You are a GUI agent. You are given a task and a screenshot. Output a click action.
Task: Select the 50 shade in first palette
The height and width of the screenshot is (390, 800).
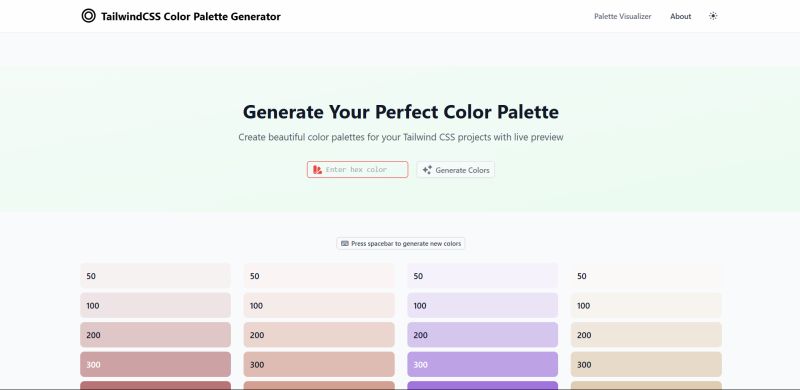(x=156, y=276)
